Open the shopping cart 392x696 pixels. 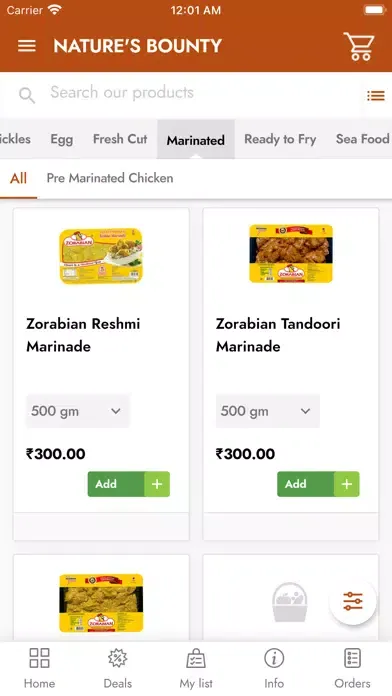click(x=359, y=46)
